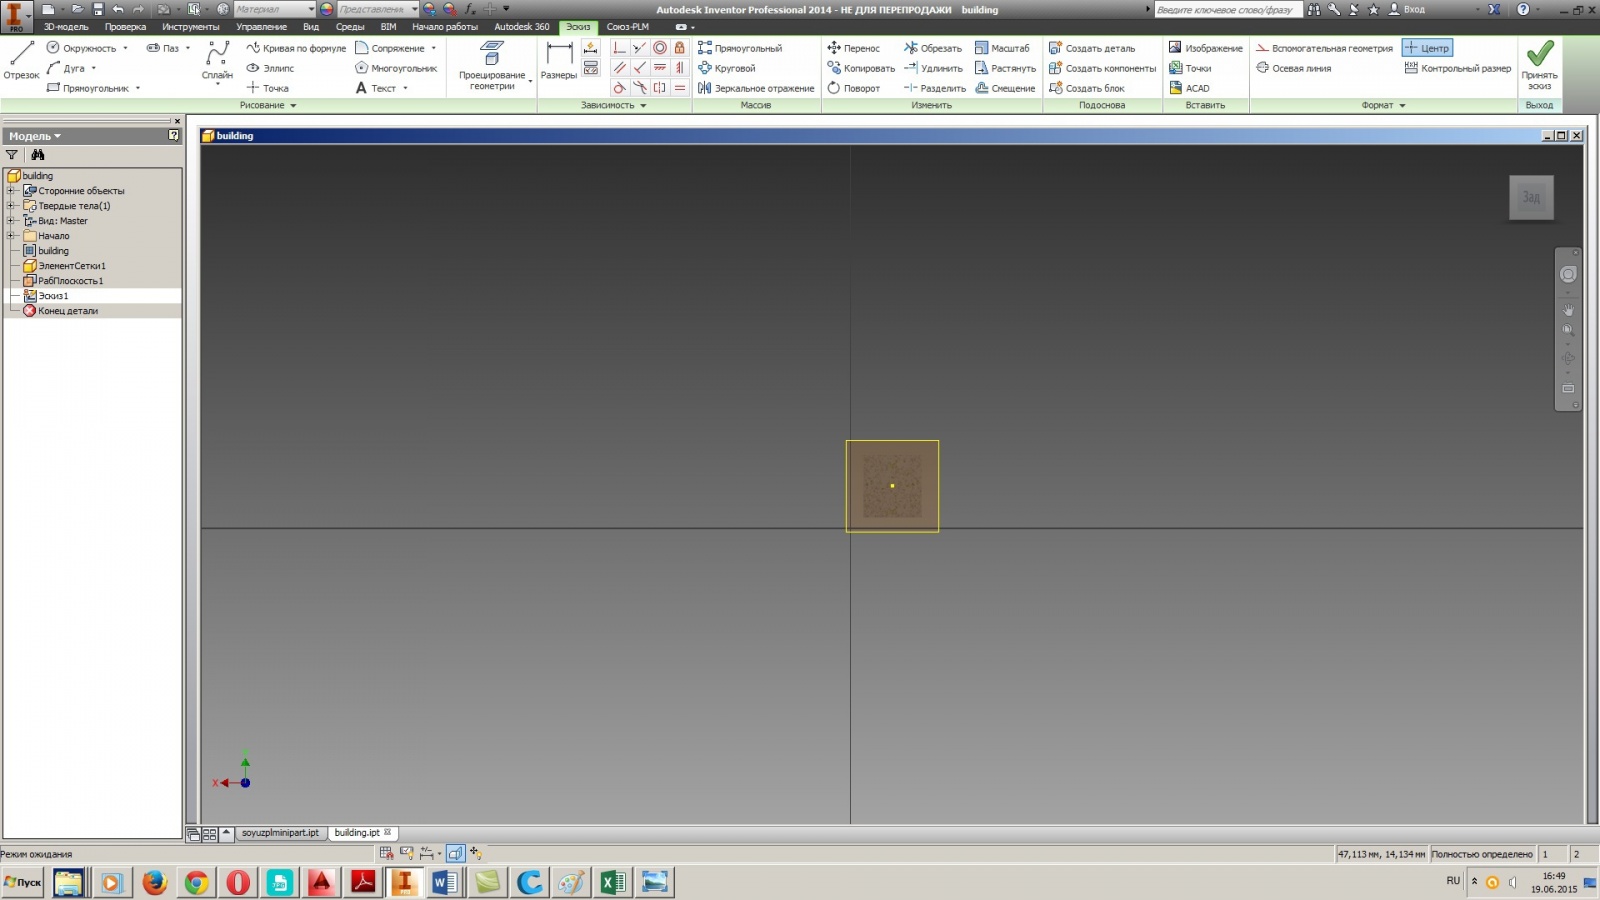Click the Пуск start button
This screenshot has width=1600, height=900.
22,882
